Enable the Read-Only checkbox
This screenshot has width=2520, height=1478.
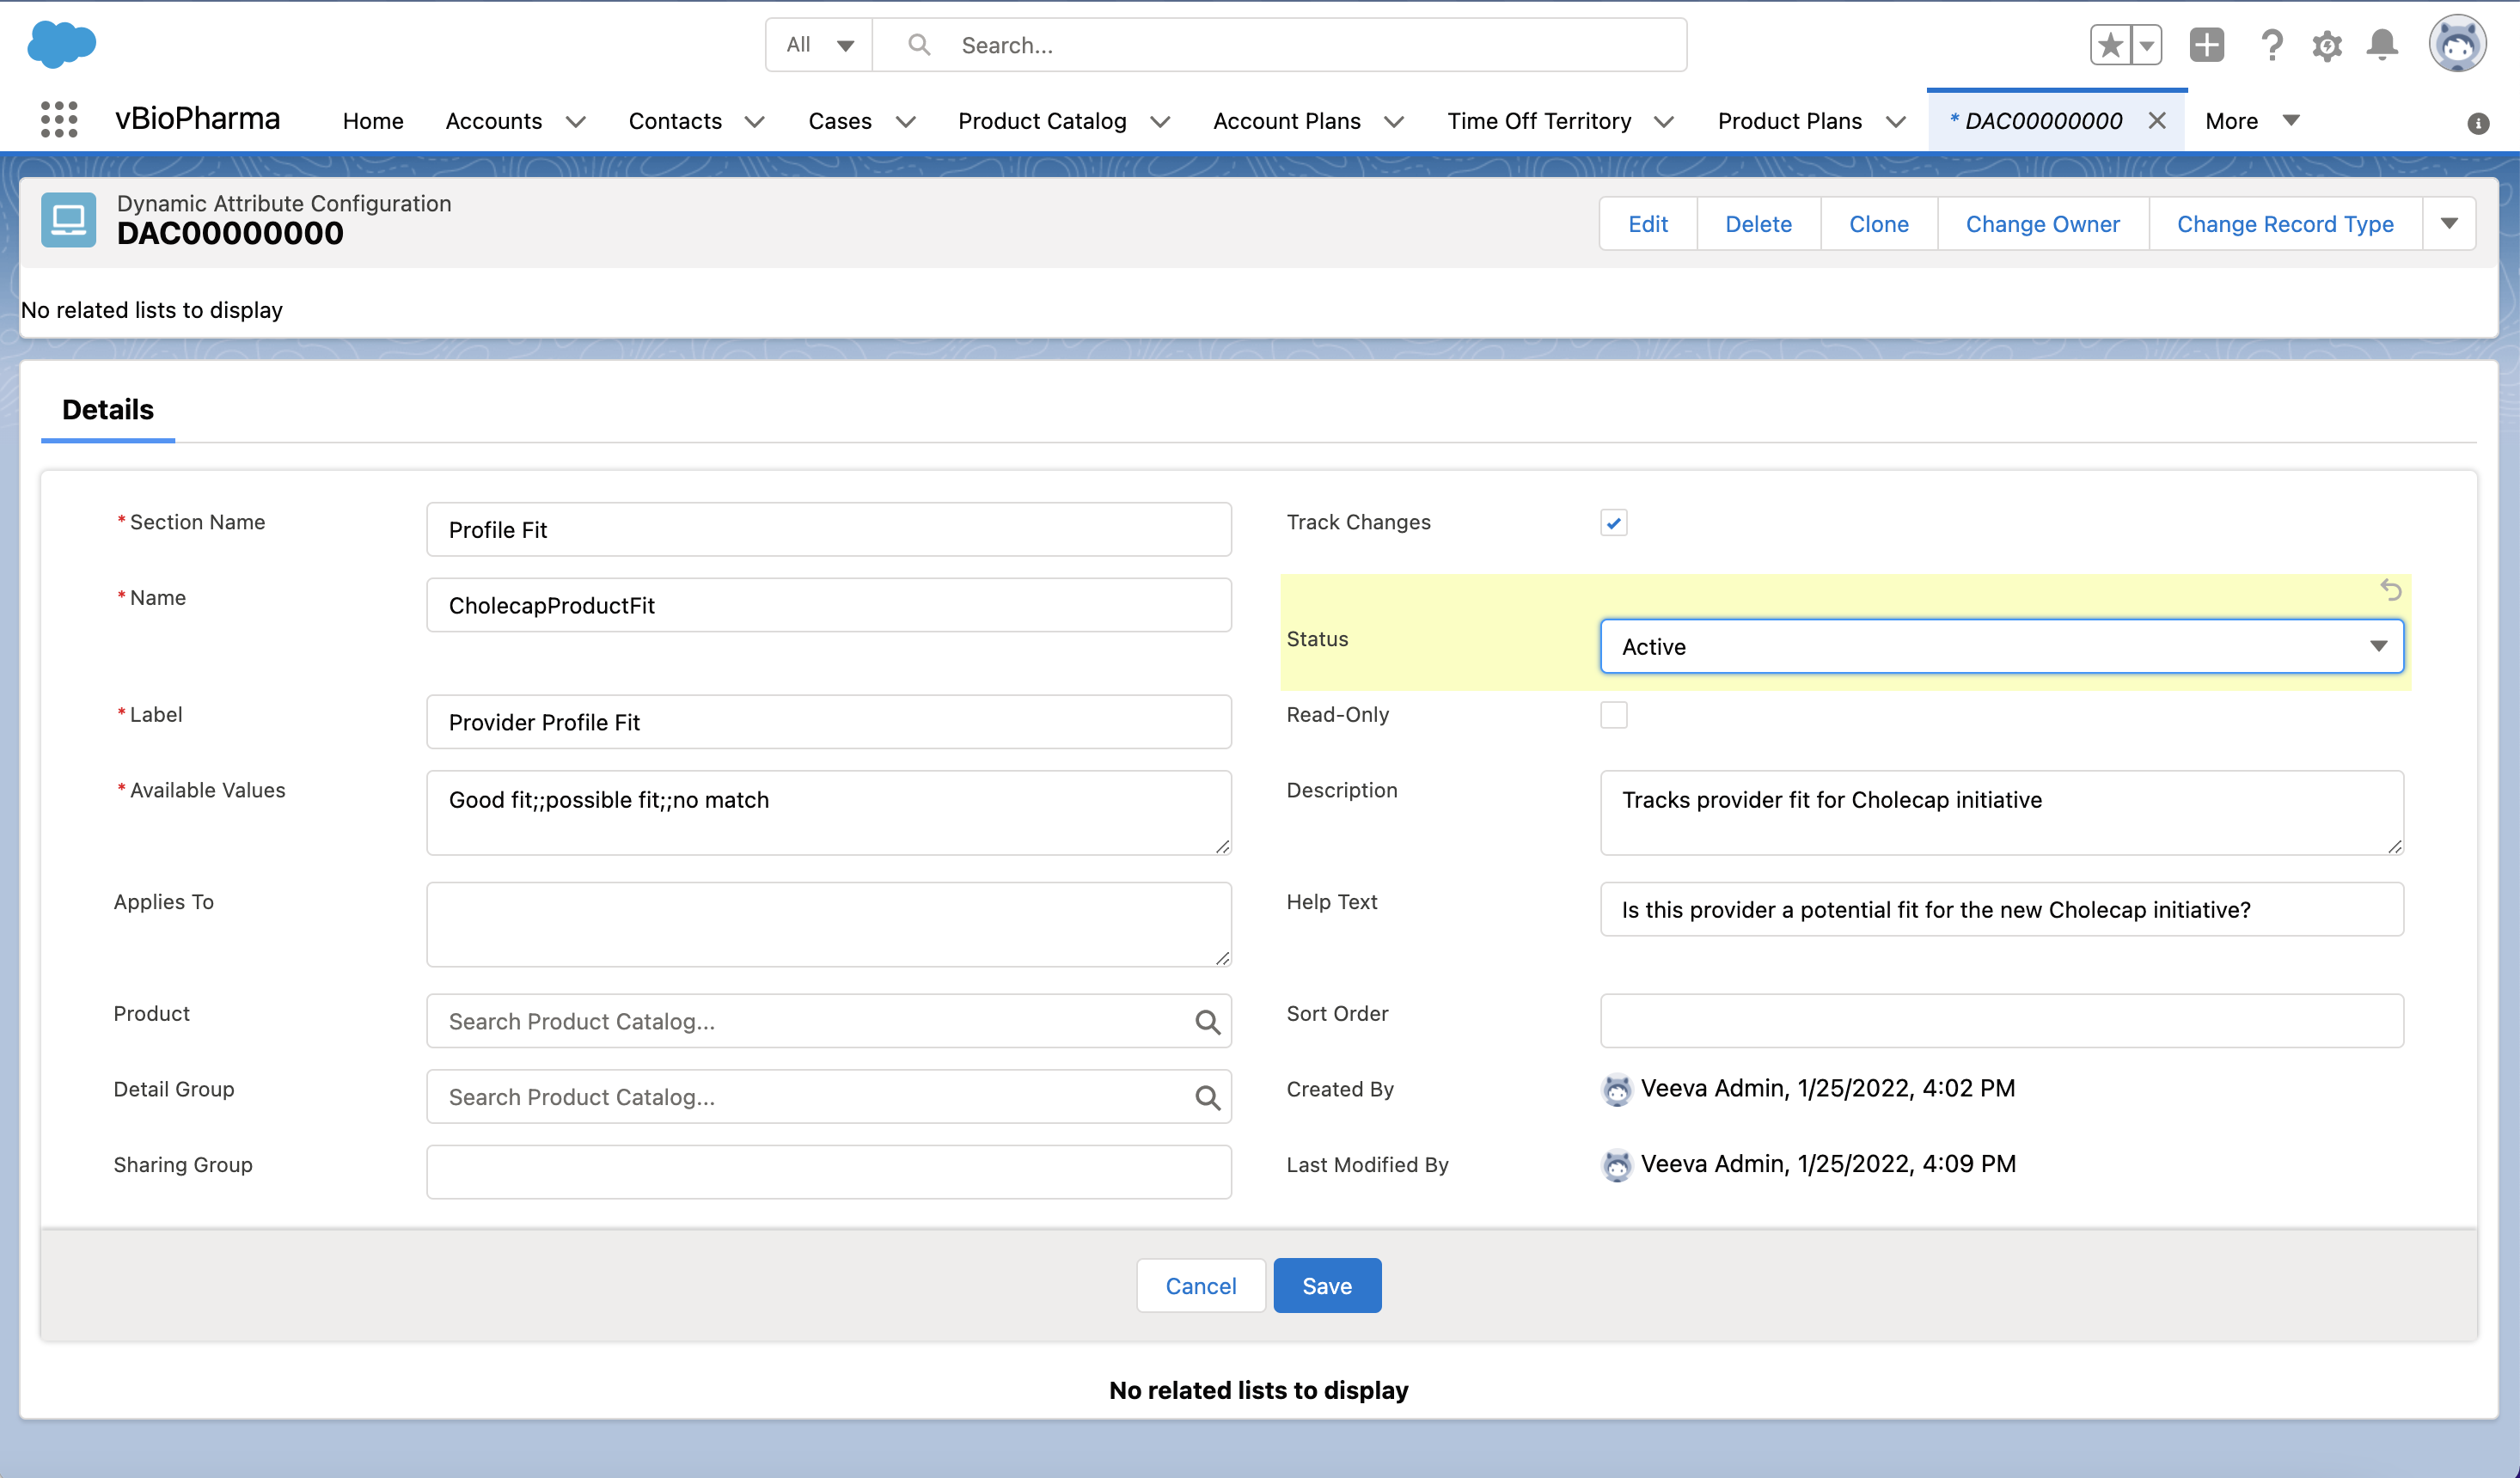click(1613, 715)
